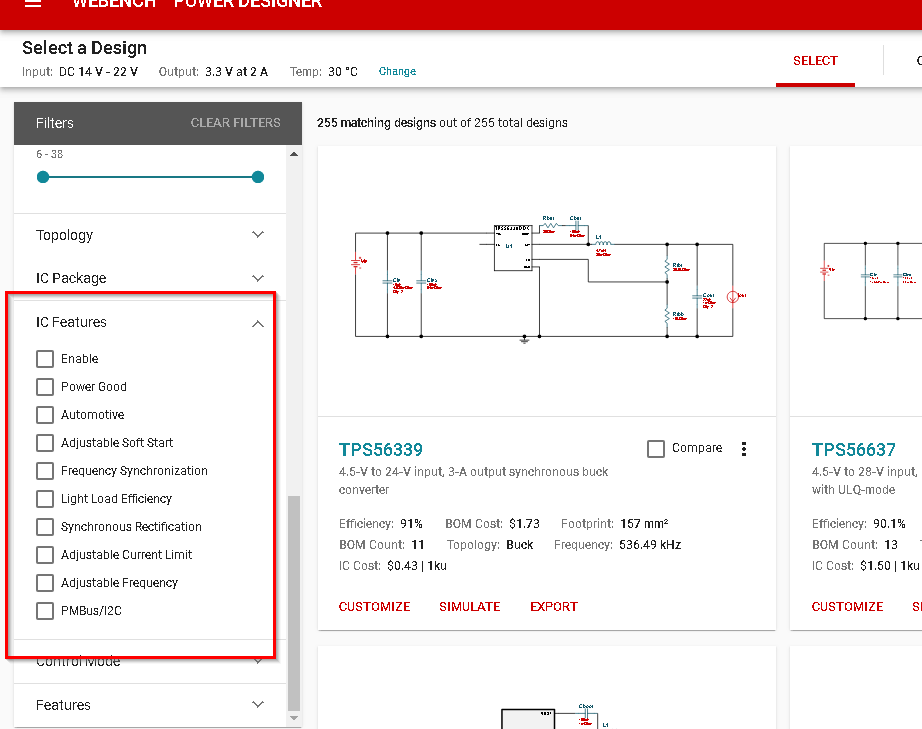Open the three-dot menu on TPS56339 card
This screenshot has width=922, height=729.
coord(744,449)
